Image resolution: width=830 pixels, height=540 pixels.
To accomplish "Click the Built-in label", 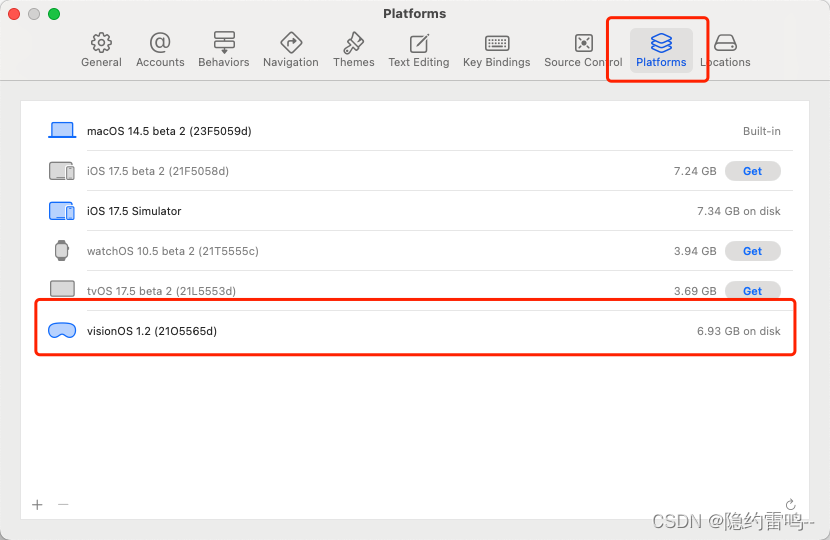I will point(762,131).
